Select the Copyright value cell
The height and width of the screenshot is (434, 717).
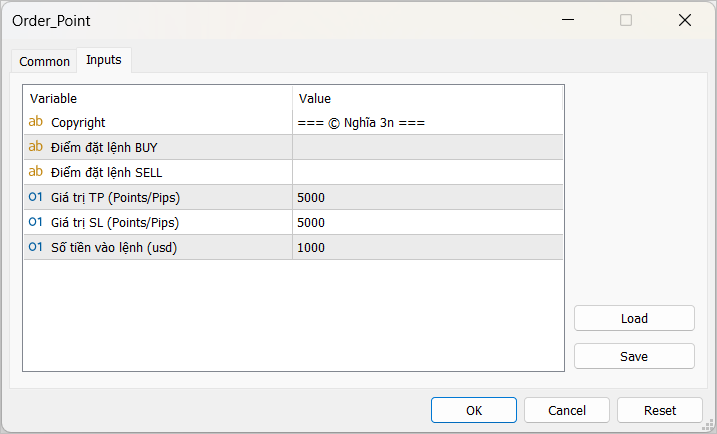pyautogui.click(x=427, y=122)
